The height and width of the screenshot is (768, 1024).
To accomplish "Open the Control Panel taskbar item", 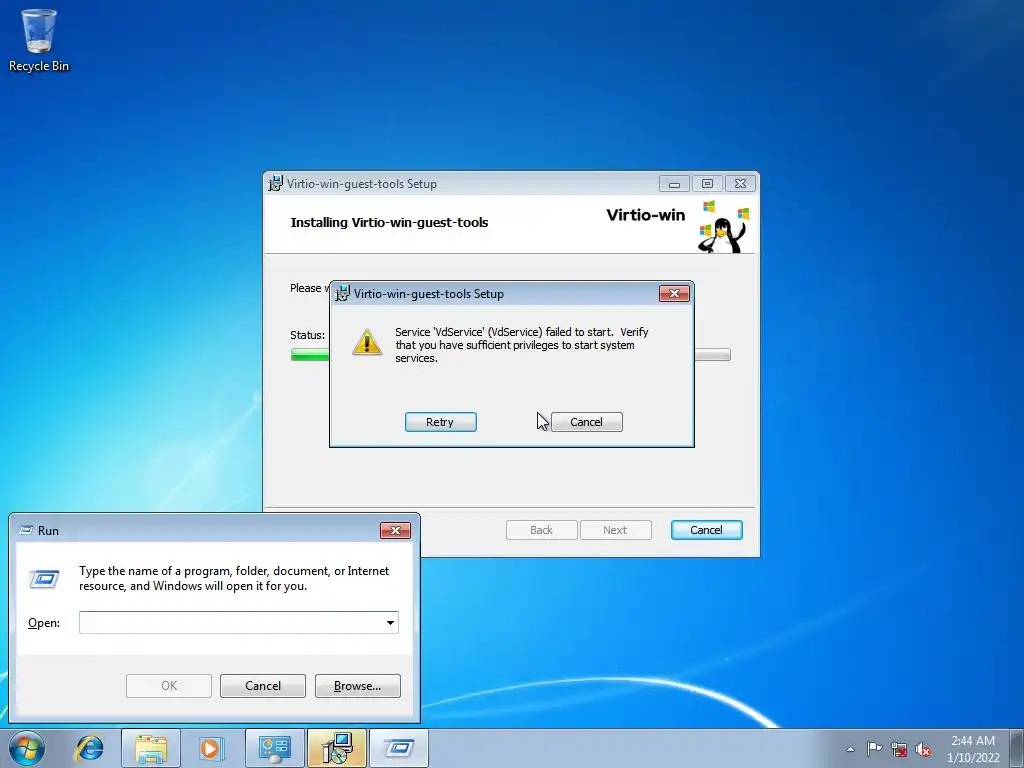I will tap(275, 748).
